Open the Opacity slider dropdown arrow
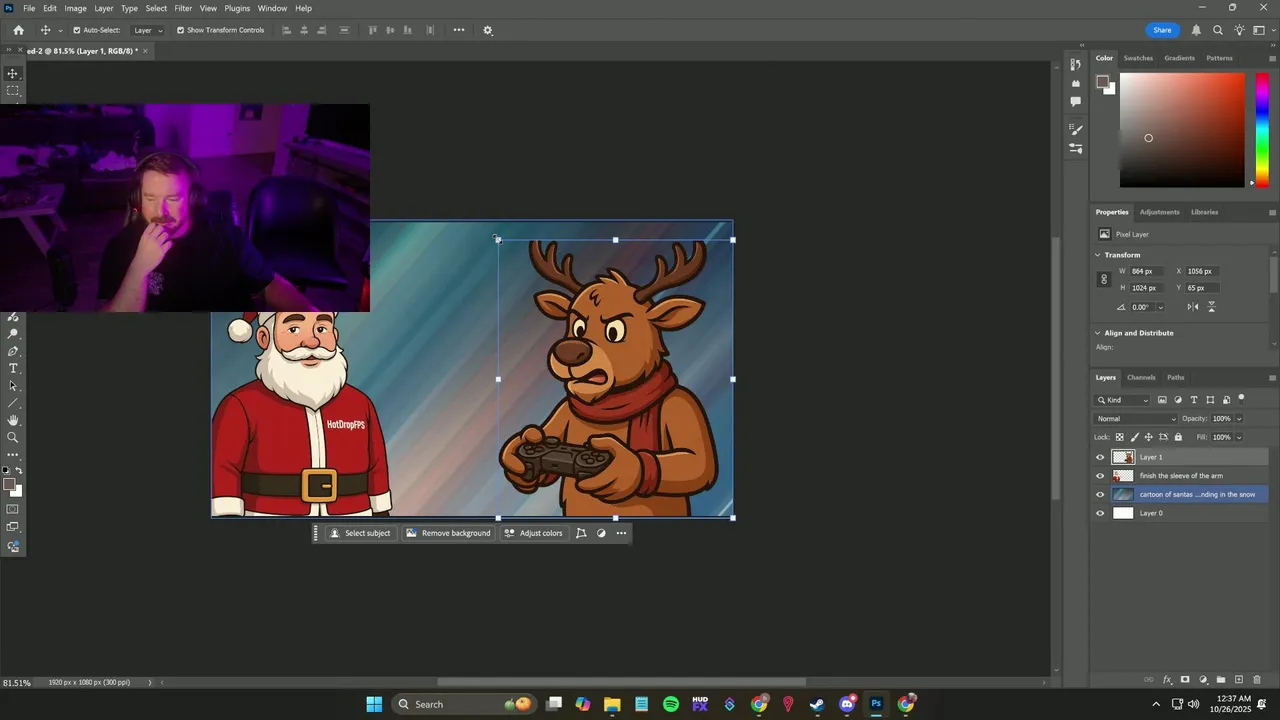 tap(1239, 419)
